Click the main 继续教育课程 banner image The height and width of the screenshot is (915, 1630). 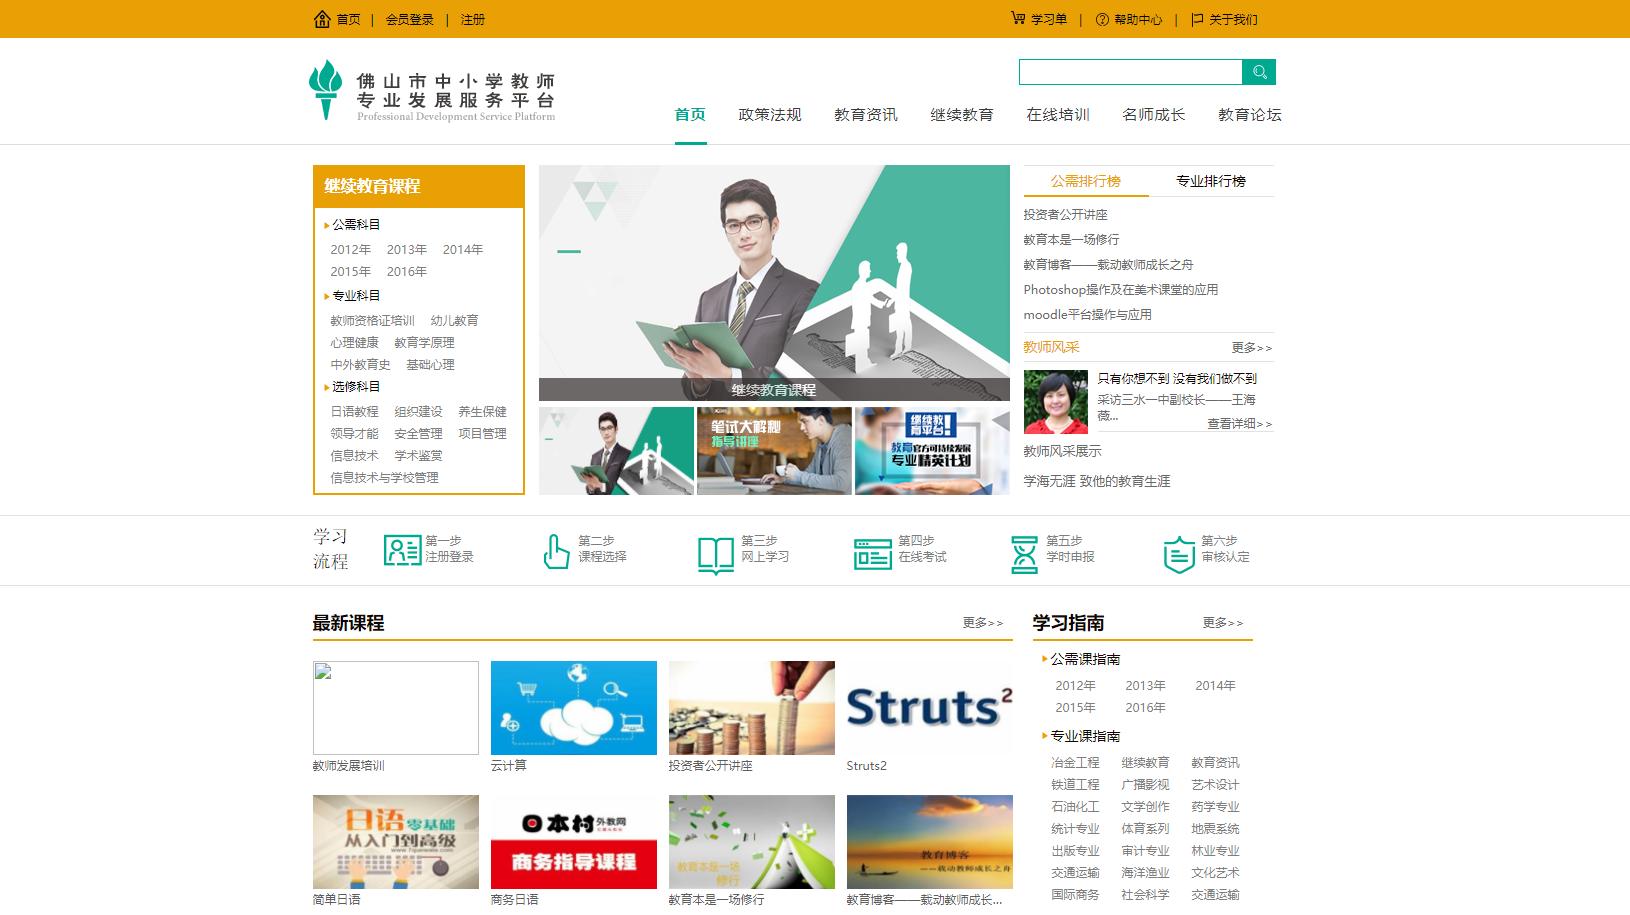click(774, 283)
